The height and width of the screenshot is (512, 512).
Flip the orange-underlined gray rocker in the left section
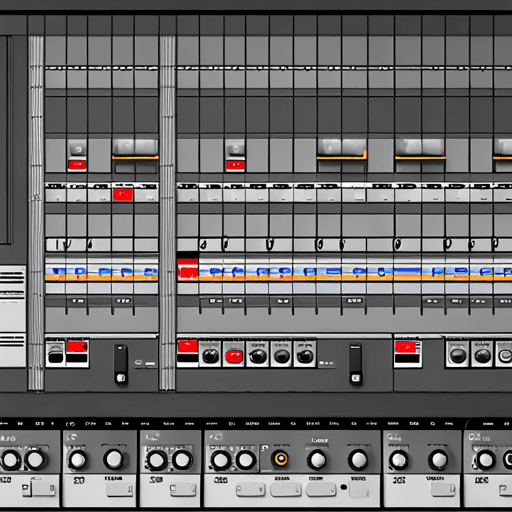click(135, 149)
